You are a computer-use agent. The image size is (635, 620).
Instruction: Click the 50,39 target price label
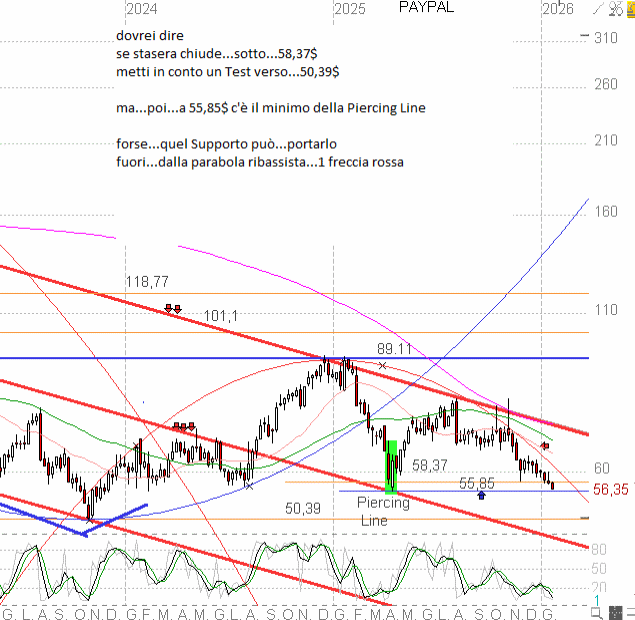pos(302,509)
